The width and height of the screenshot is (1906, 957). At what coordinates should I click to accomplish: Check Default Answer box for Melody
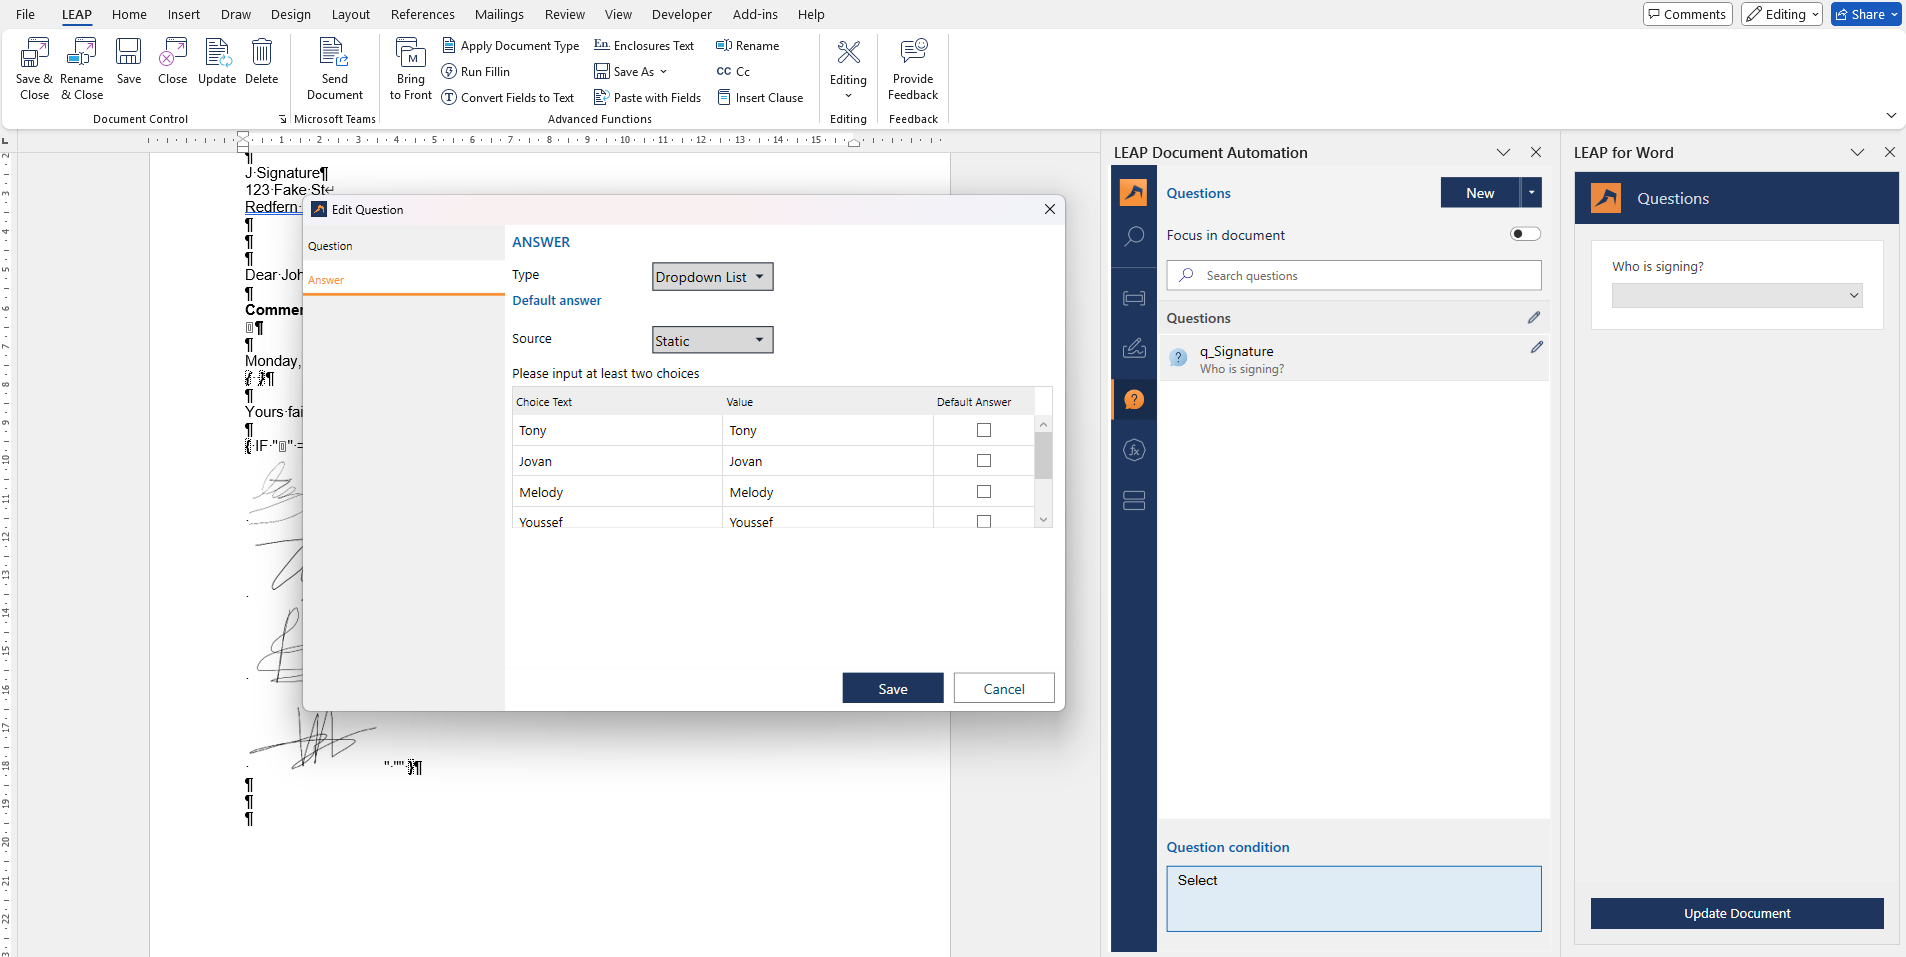[983, 492]
